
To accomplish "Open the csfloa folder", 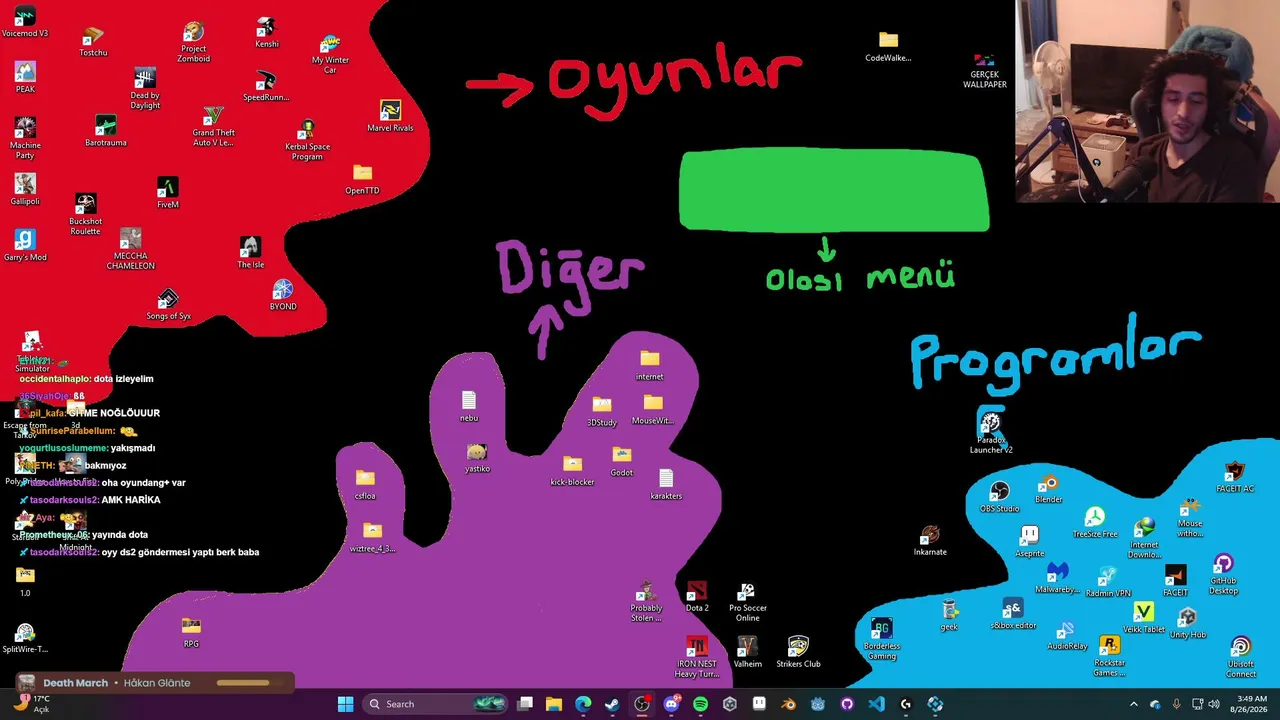I will [365, 485].
